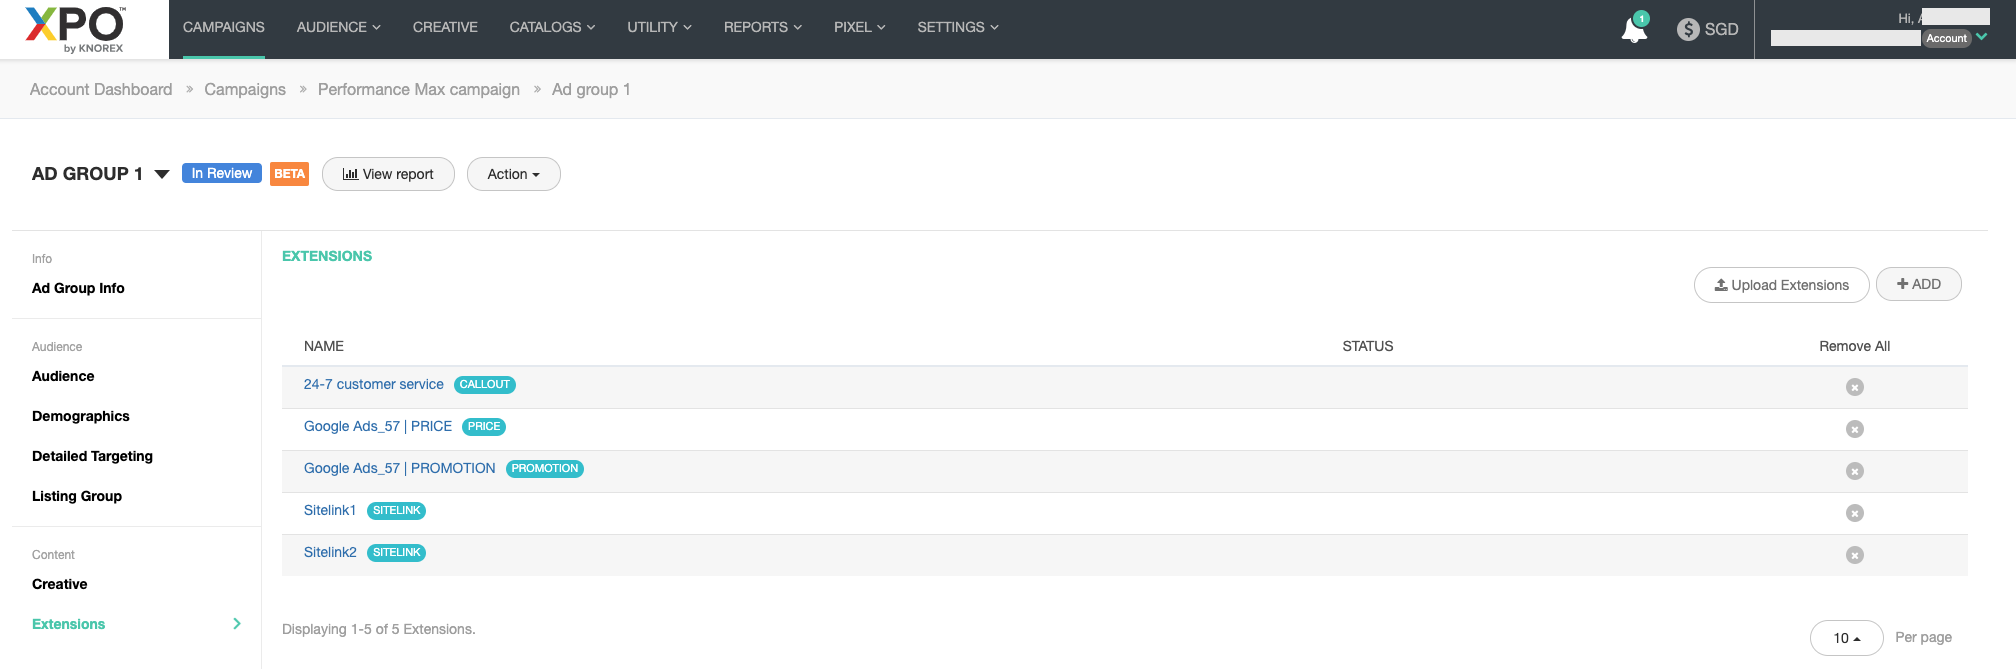
Task: Remove the Google Ads_57 PROMOTION extension
Action: [x=1854, y=471]
